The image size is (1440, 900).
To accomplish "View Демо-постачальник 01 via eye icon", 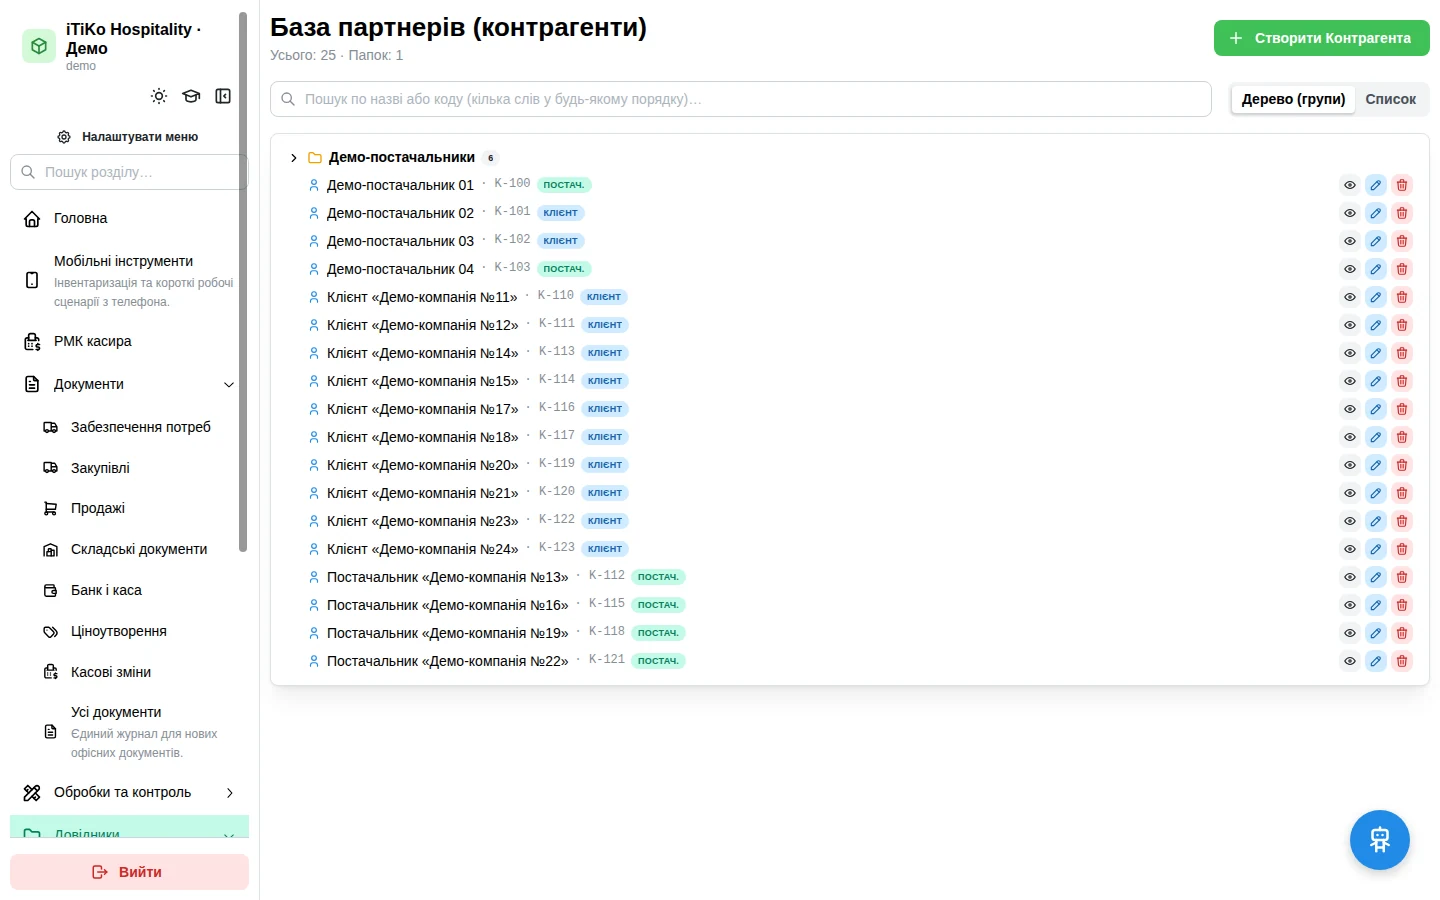I will (x=1350, y=185).
